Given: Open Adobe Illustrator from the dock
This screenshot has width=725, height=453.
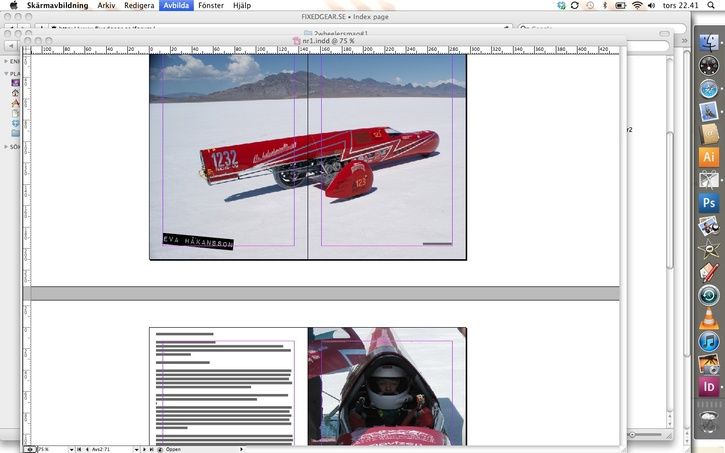Looking at the screenshot, I should (x=709, y=157).
